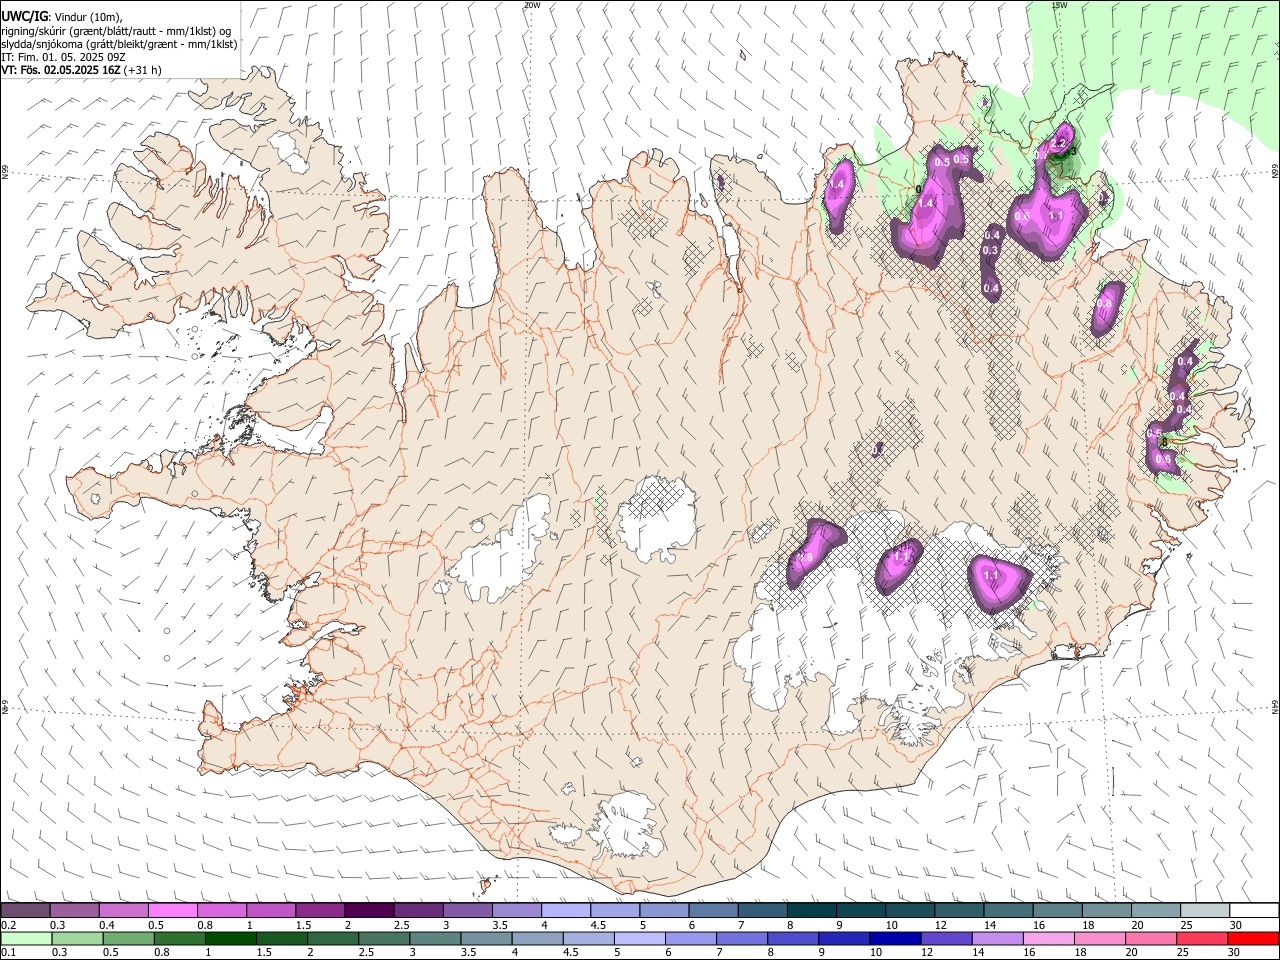The width and height of the screenshot is (1280, 960).
Task: Click the dark teal 8–9 snow legend swatch
Action: click(x=810, y=910)
